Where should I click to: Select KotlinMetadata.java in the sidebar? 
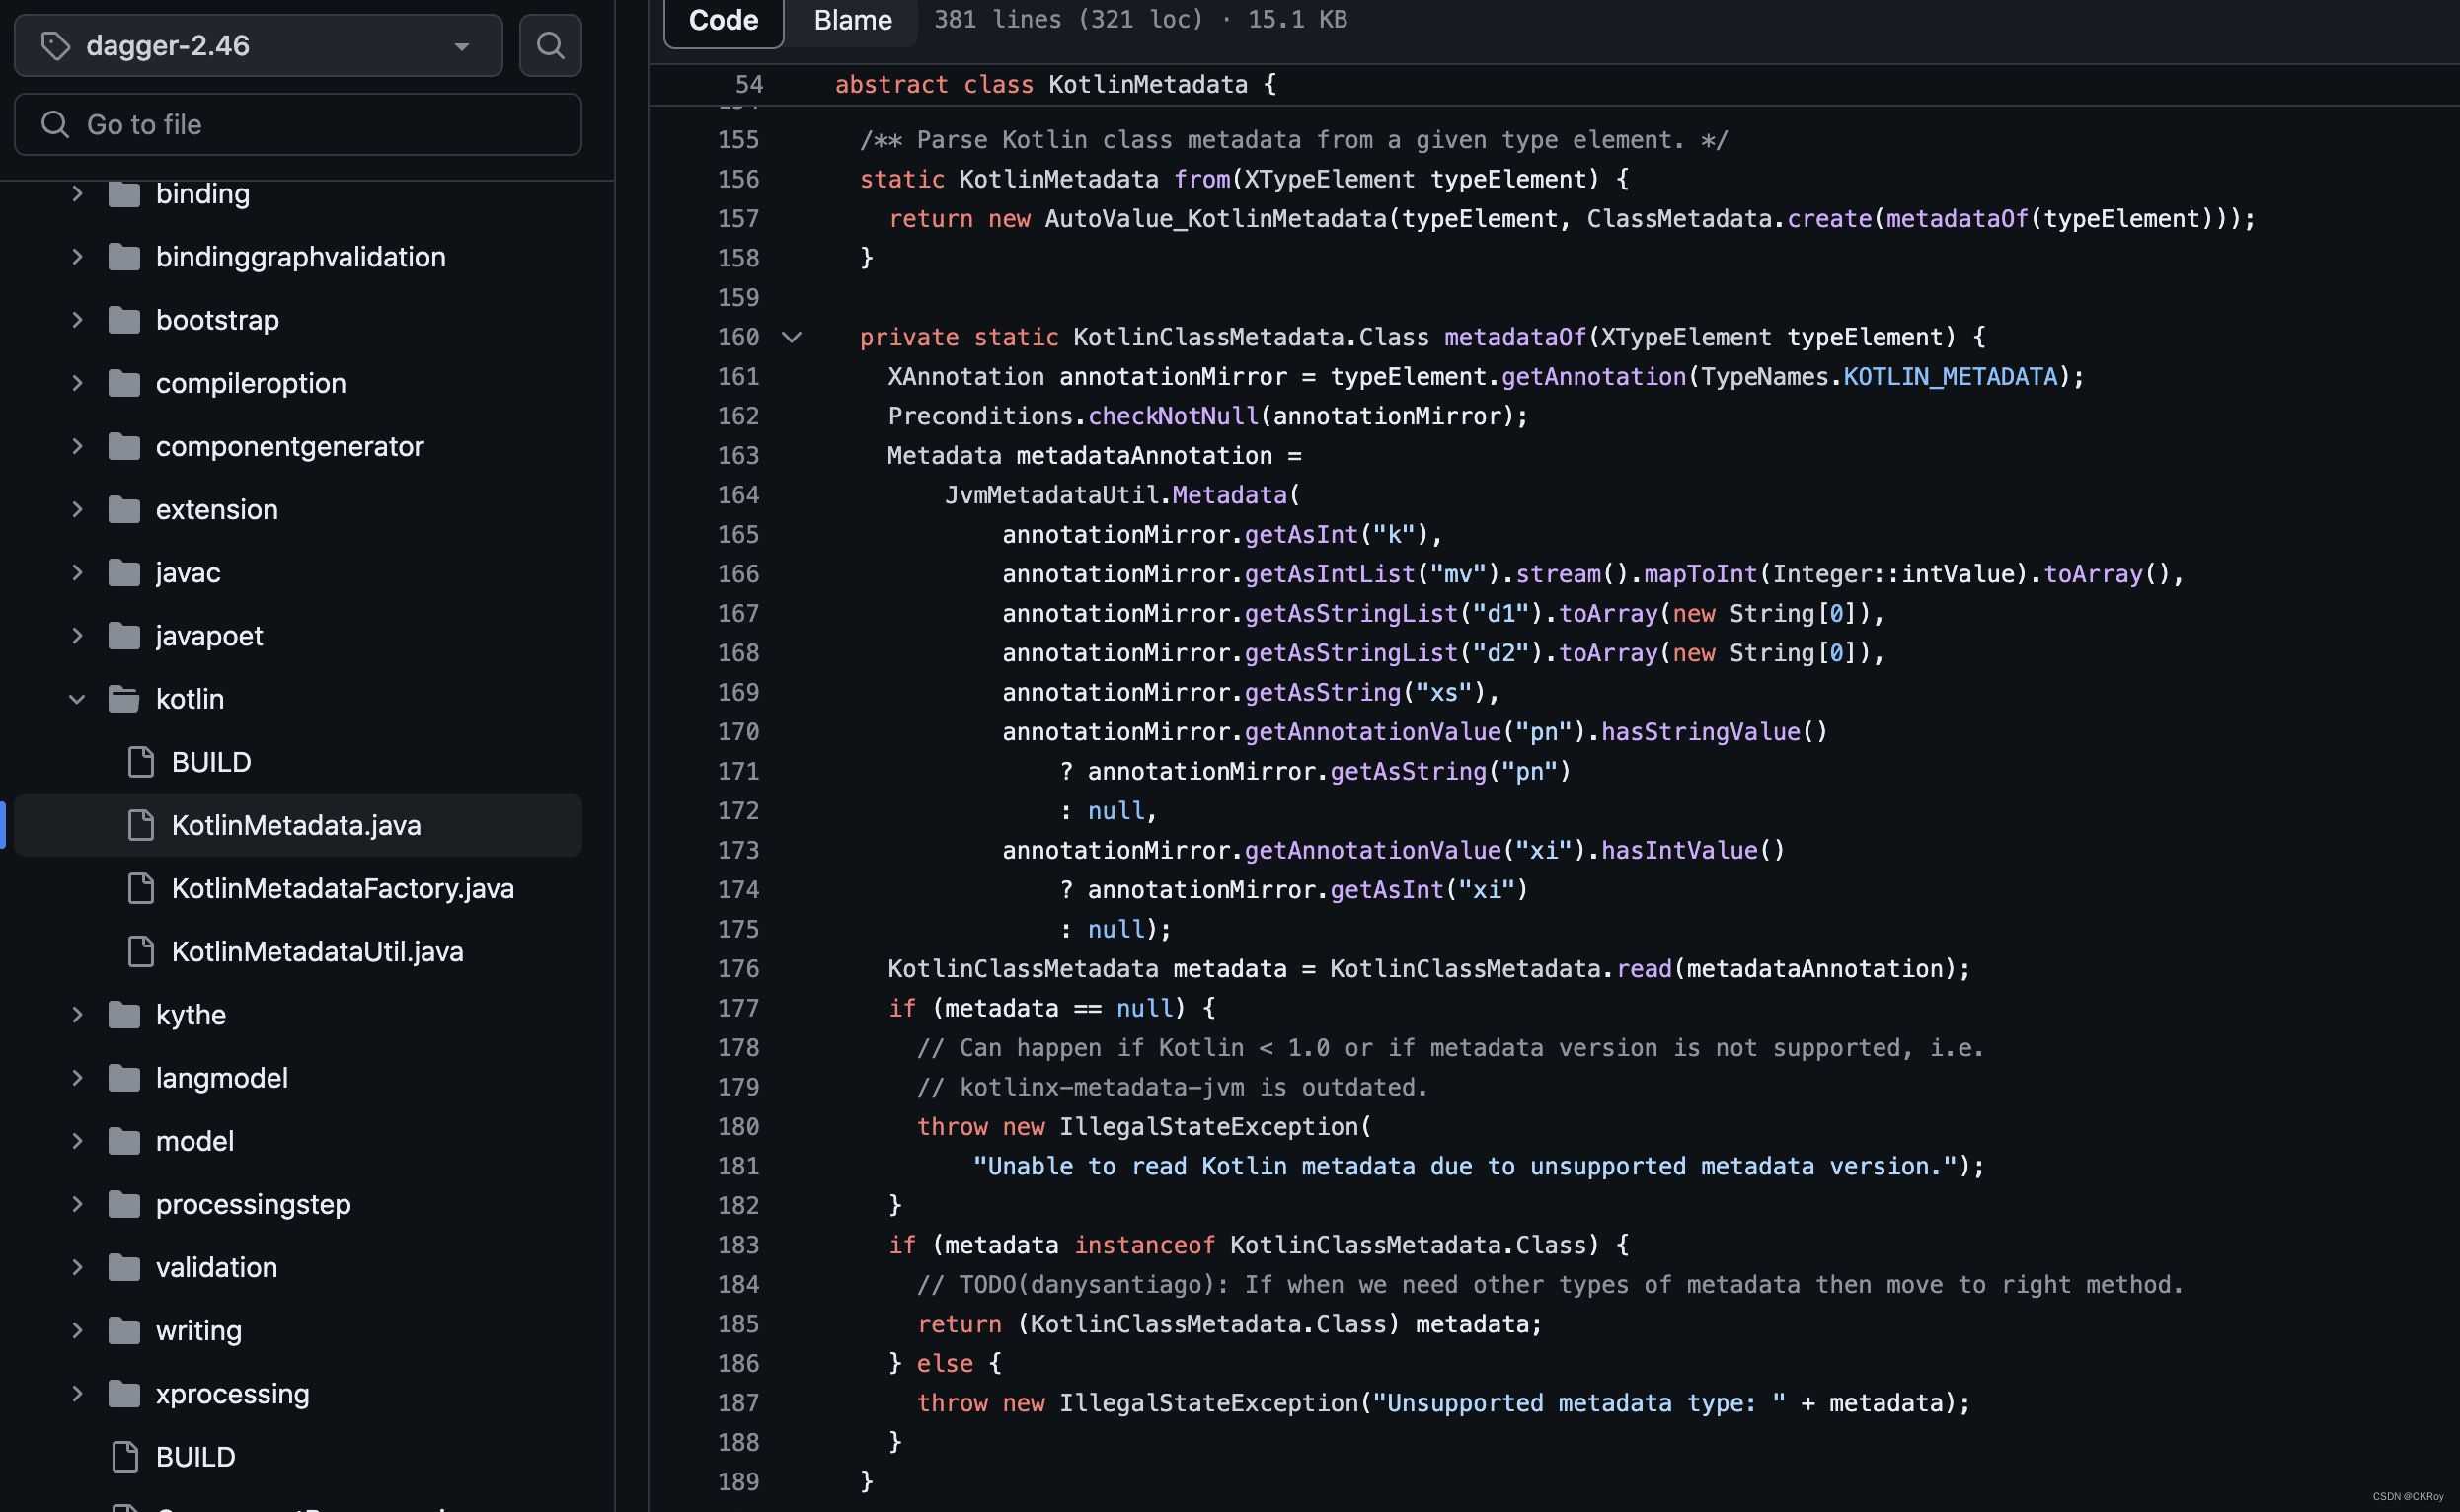tap(296, 825)
